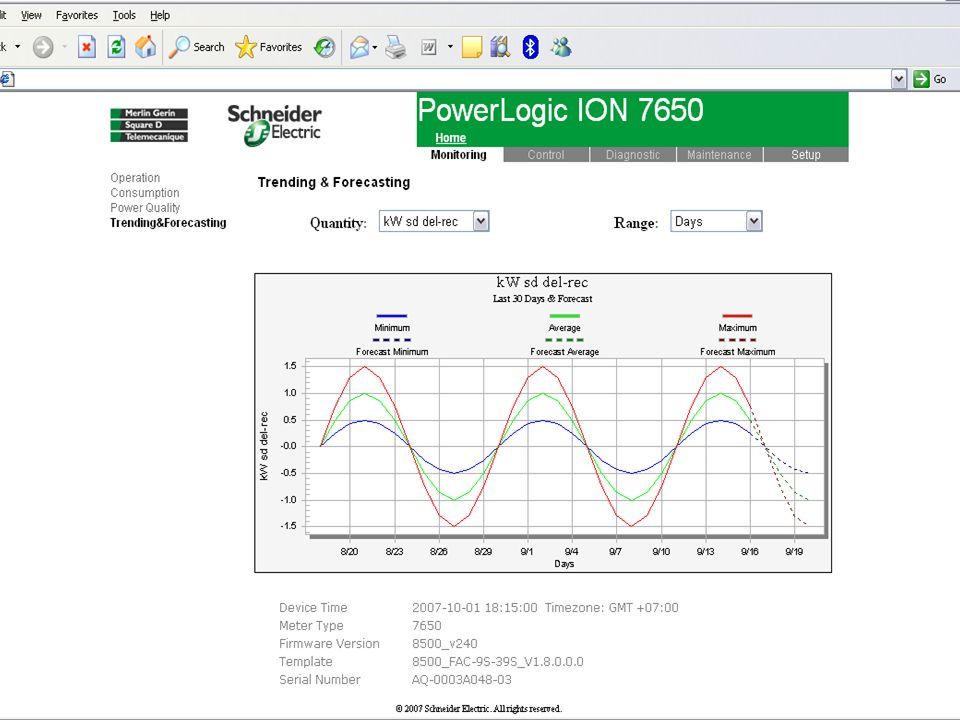Click the firmware version 8500_v240

(444, 644)
